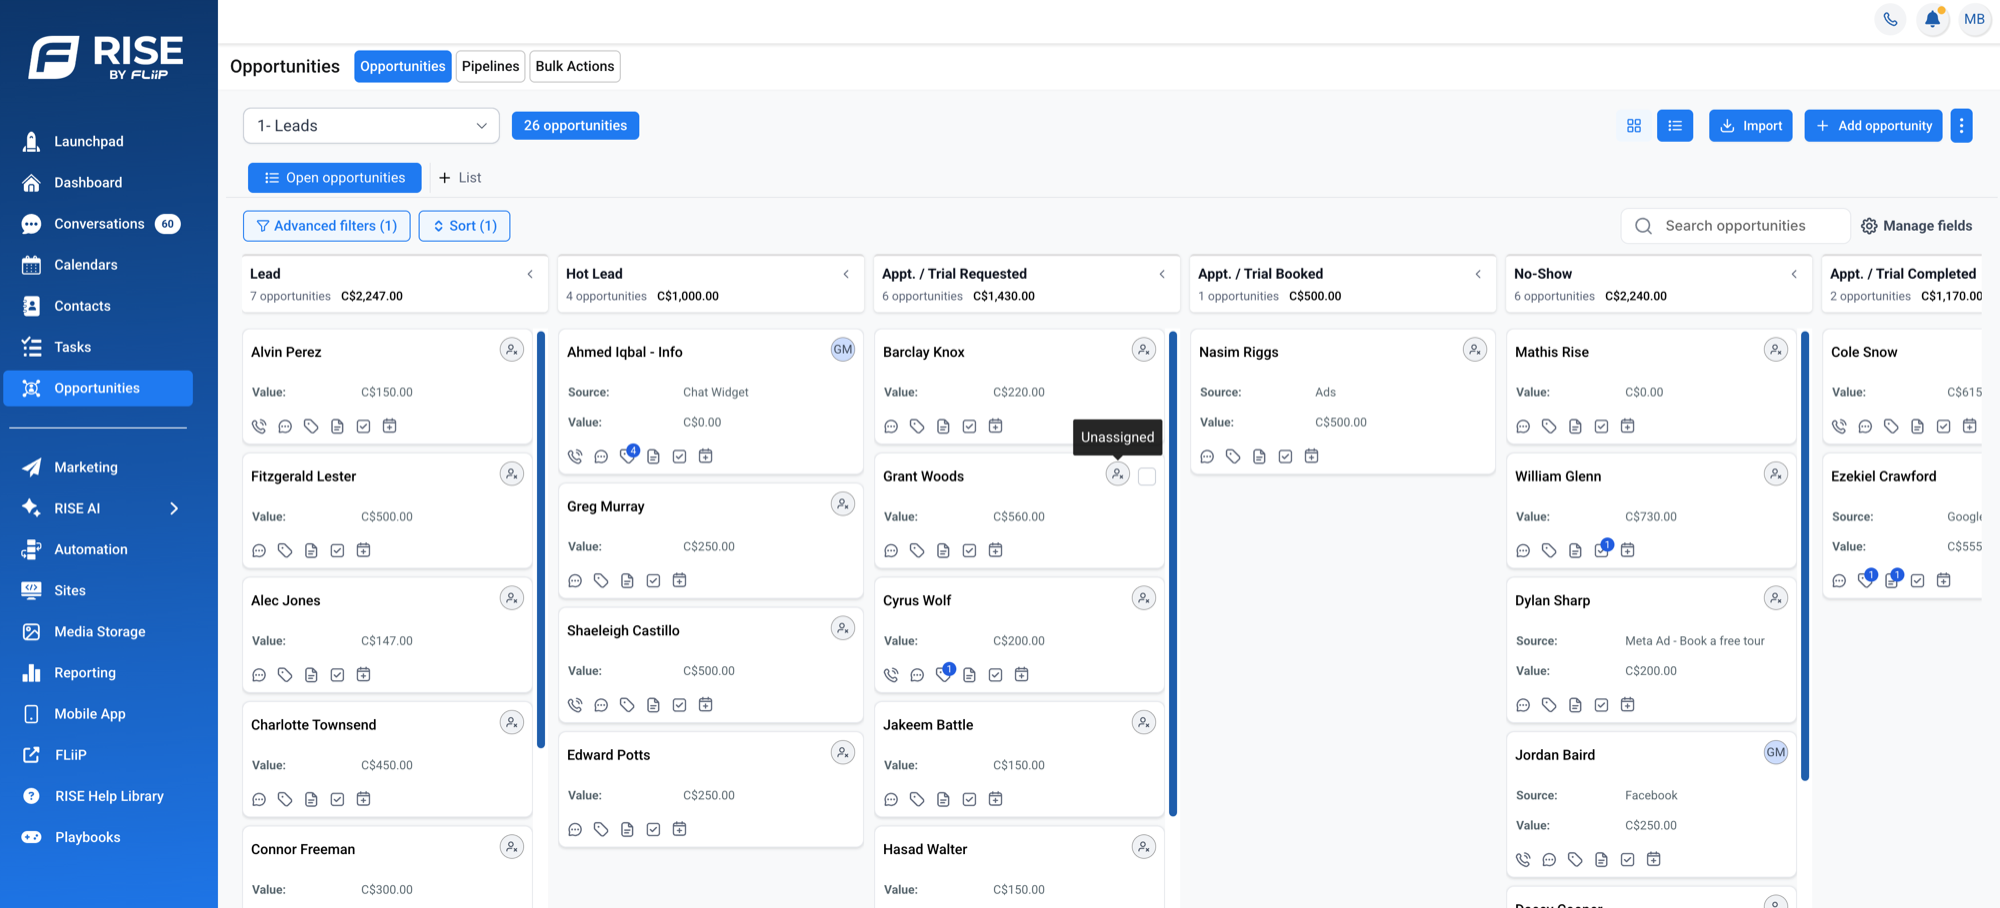Image resolution: width=2000 pixels, height=908 pixels.
Task: Open Advanced filters (1)
Action: point(326,226)
